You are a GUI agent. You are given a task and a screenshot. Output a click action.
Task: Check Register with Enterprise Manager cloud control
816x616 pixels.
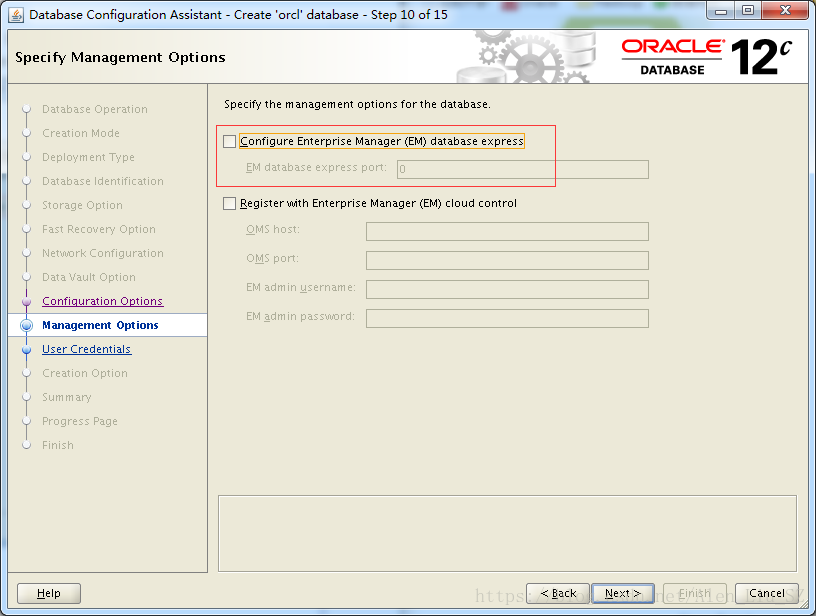tap(230, 203)
